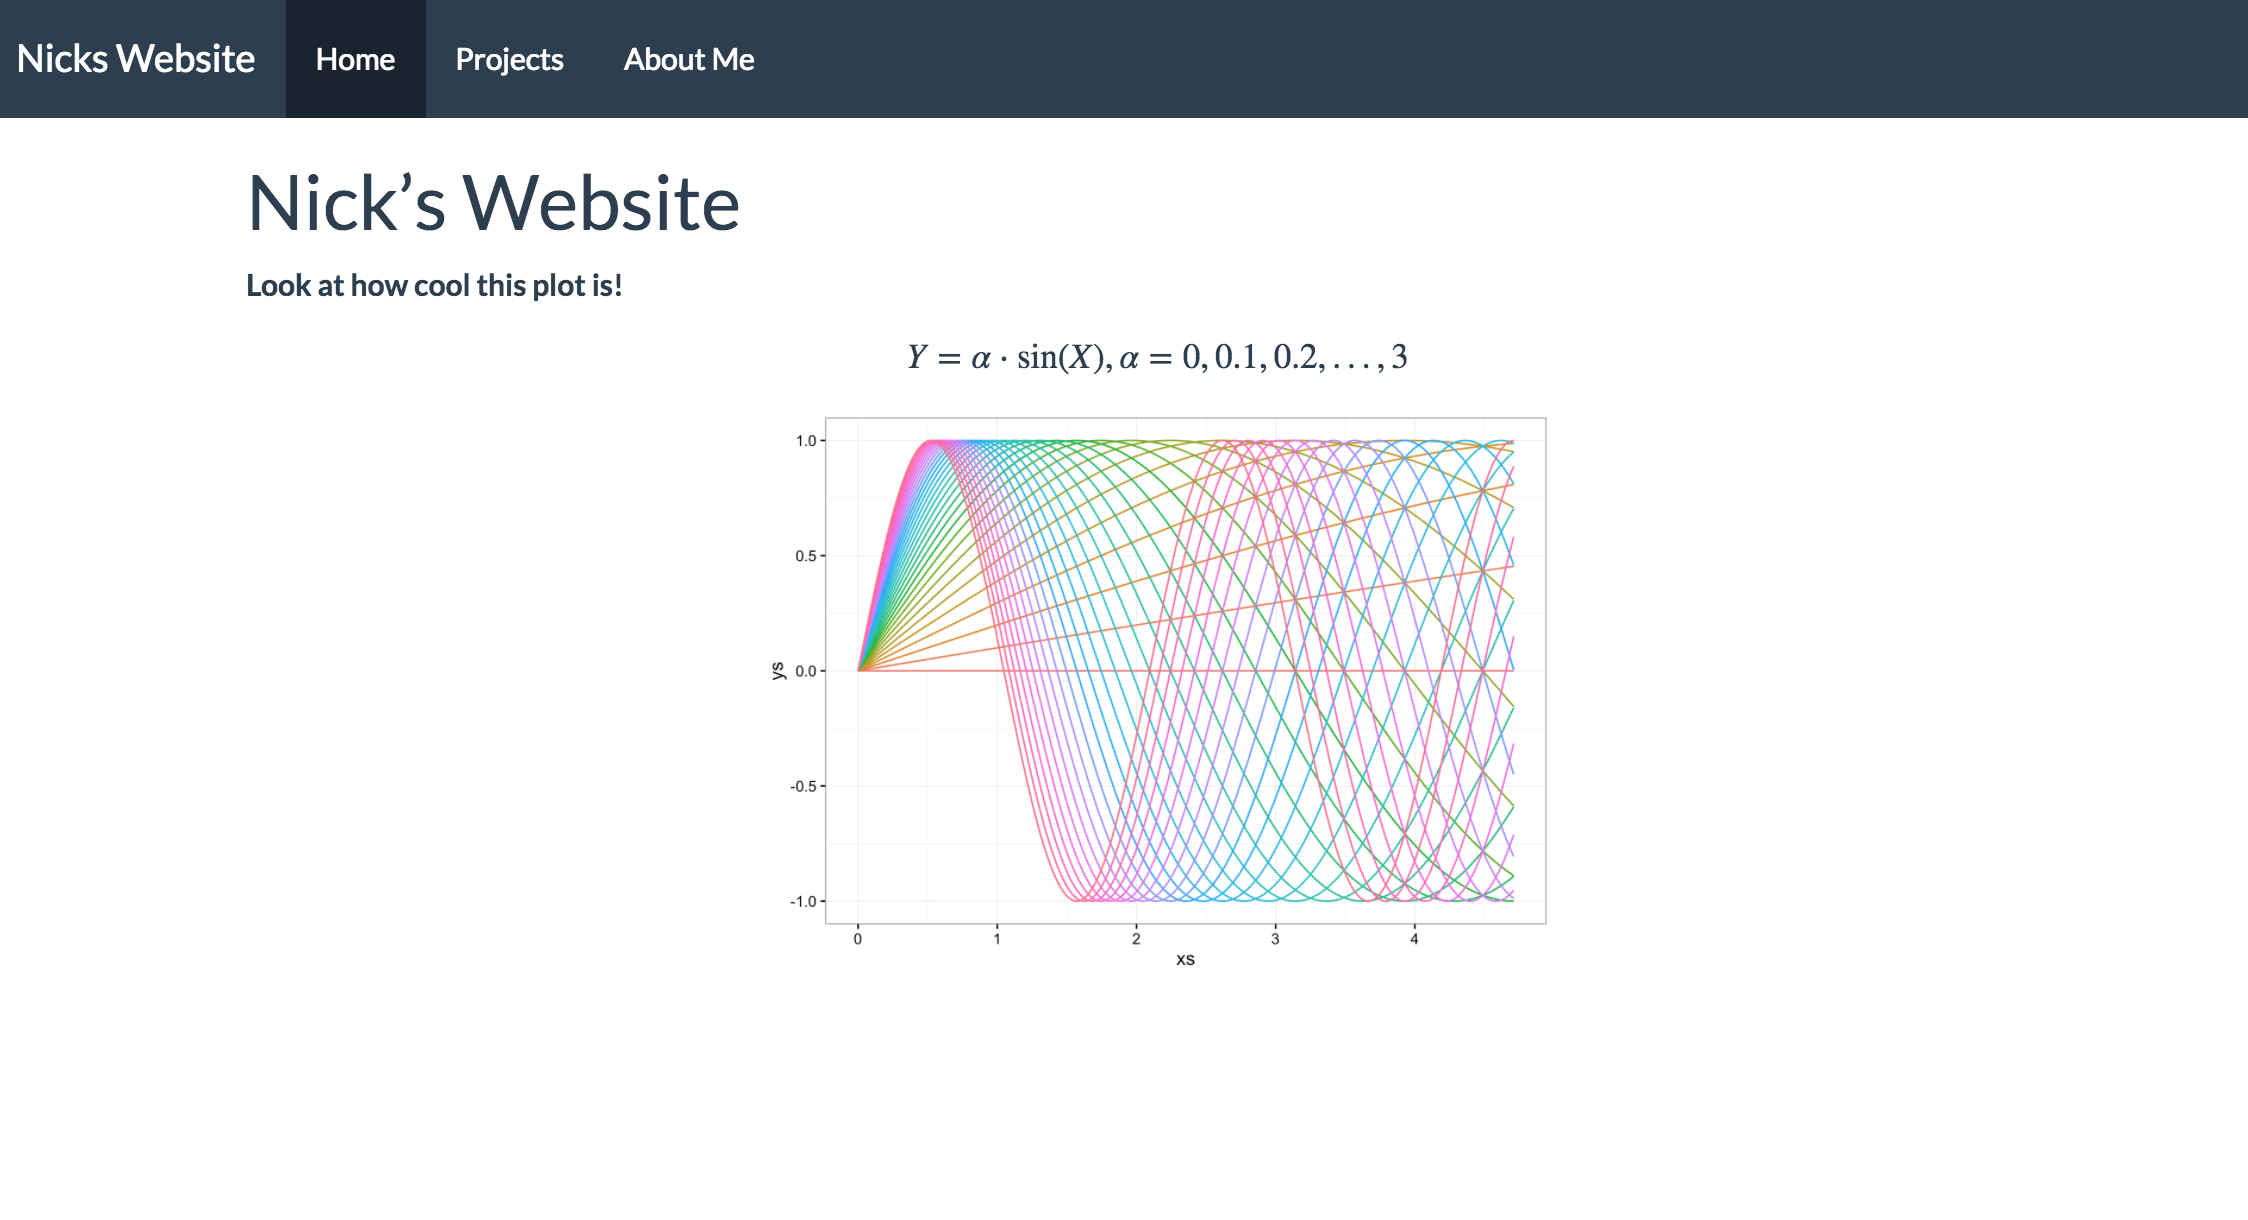Image resolution: width=2248 pixels, height=1220 pixels.
Task: Click the Y = α·sin(X) formula
Action: point(1157,357)
